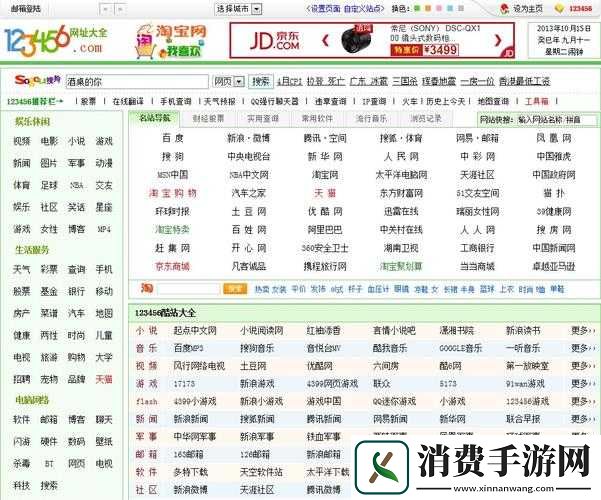601x500 pixels.
Task: Show previous product in JD banner
Action: (x=325, y=40)
